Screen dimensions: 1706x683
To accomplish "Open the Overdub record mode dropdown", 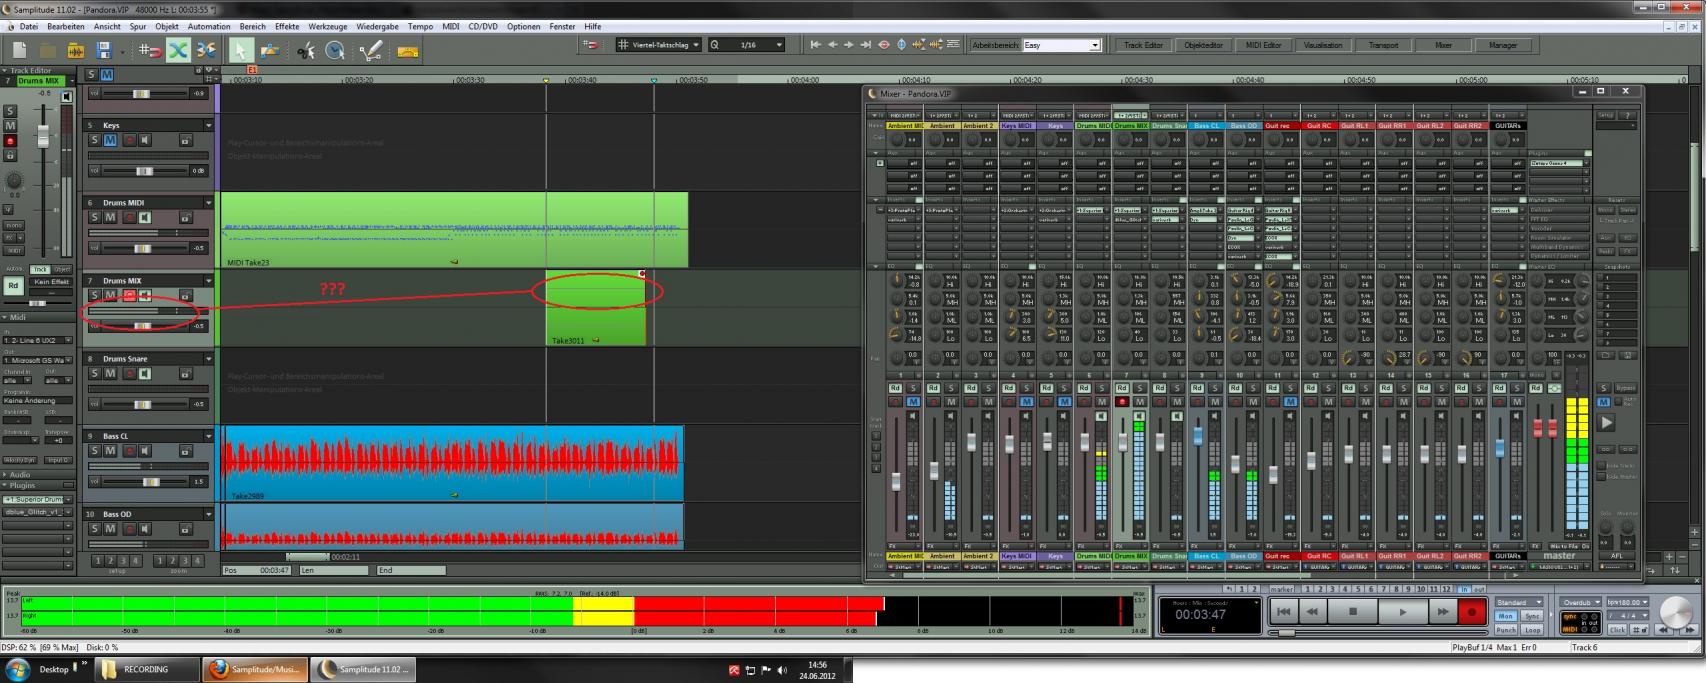I will (1596, 602).
